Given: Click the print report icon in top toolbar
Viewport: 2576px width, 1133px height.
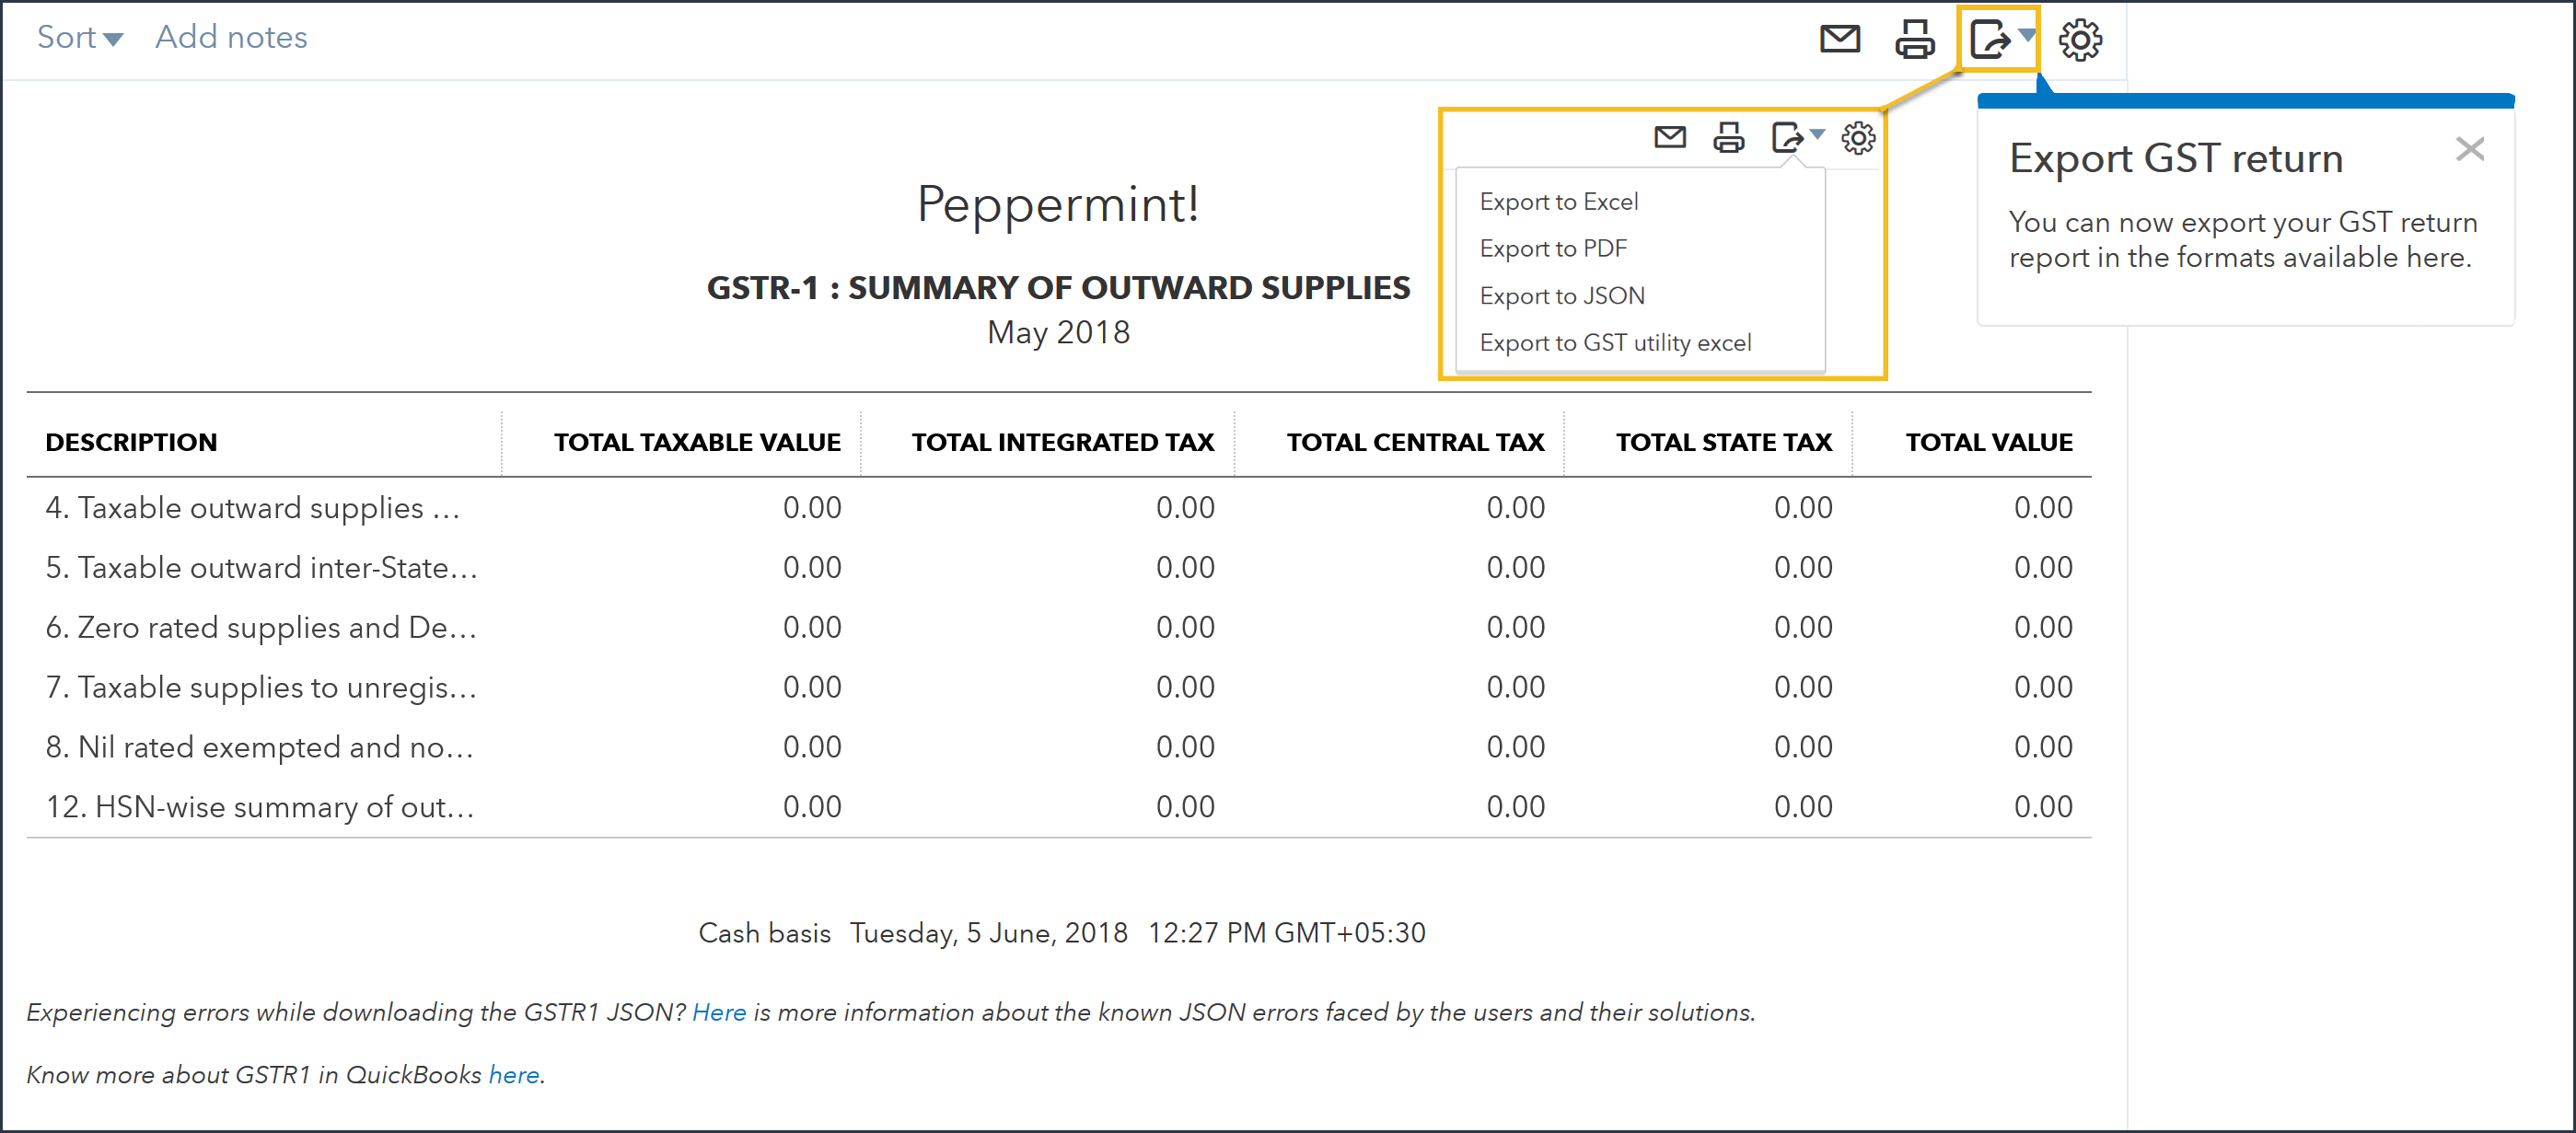Looking at the screenshot, I should click(x=1914, y=39).
